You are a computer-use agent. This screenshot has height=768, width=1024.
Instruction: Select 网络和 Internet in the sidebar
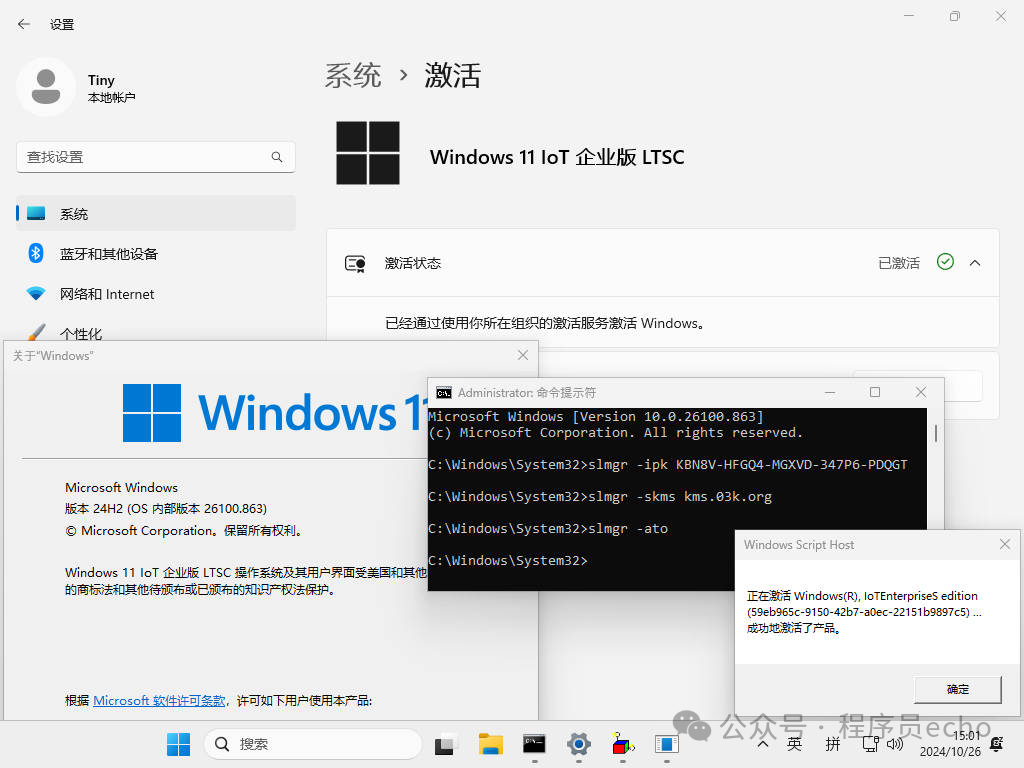[x=107, y=294]
